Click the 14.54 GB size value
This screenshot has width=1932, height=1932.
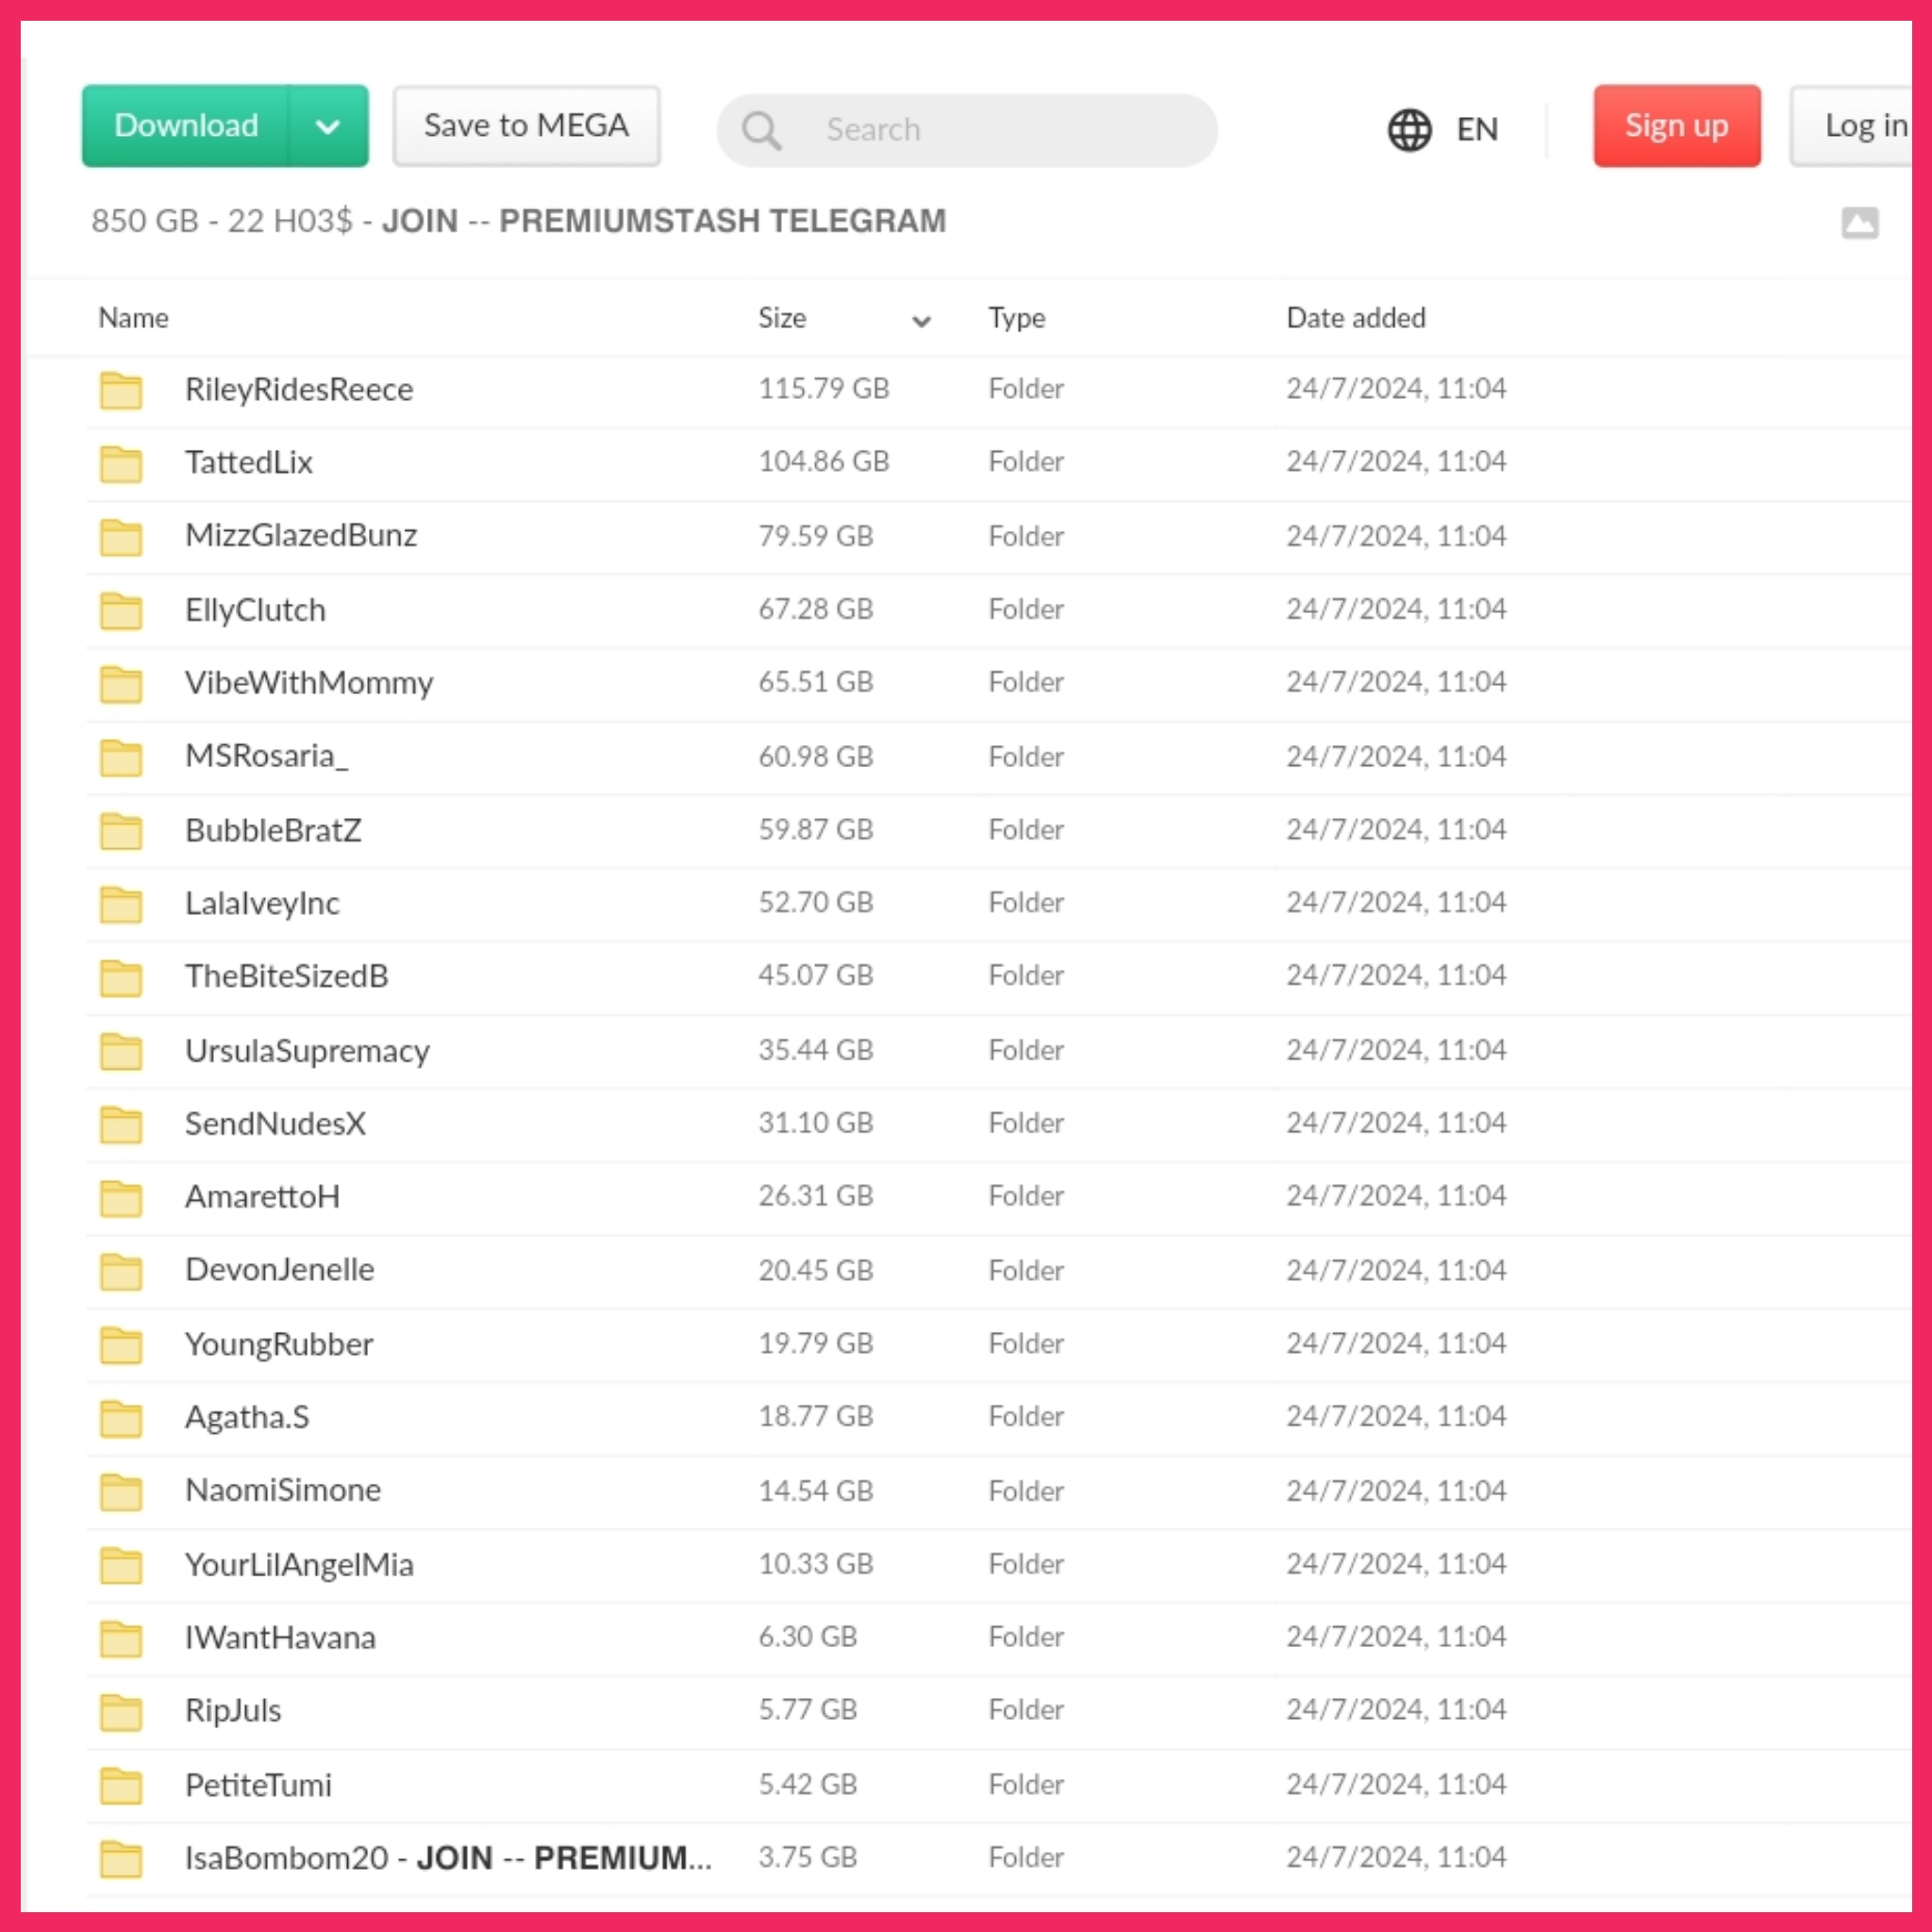coord(816,1491)
